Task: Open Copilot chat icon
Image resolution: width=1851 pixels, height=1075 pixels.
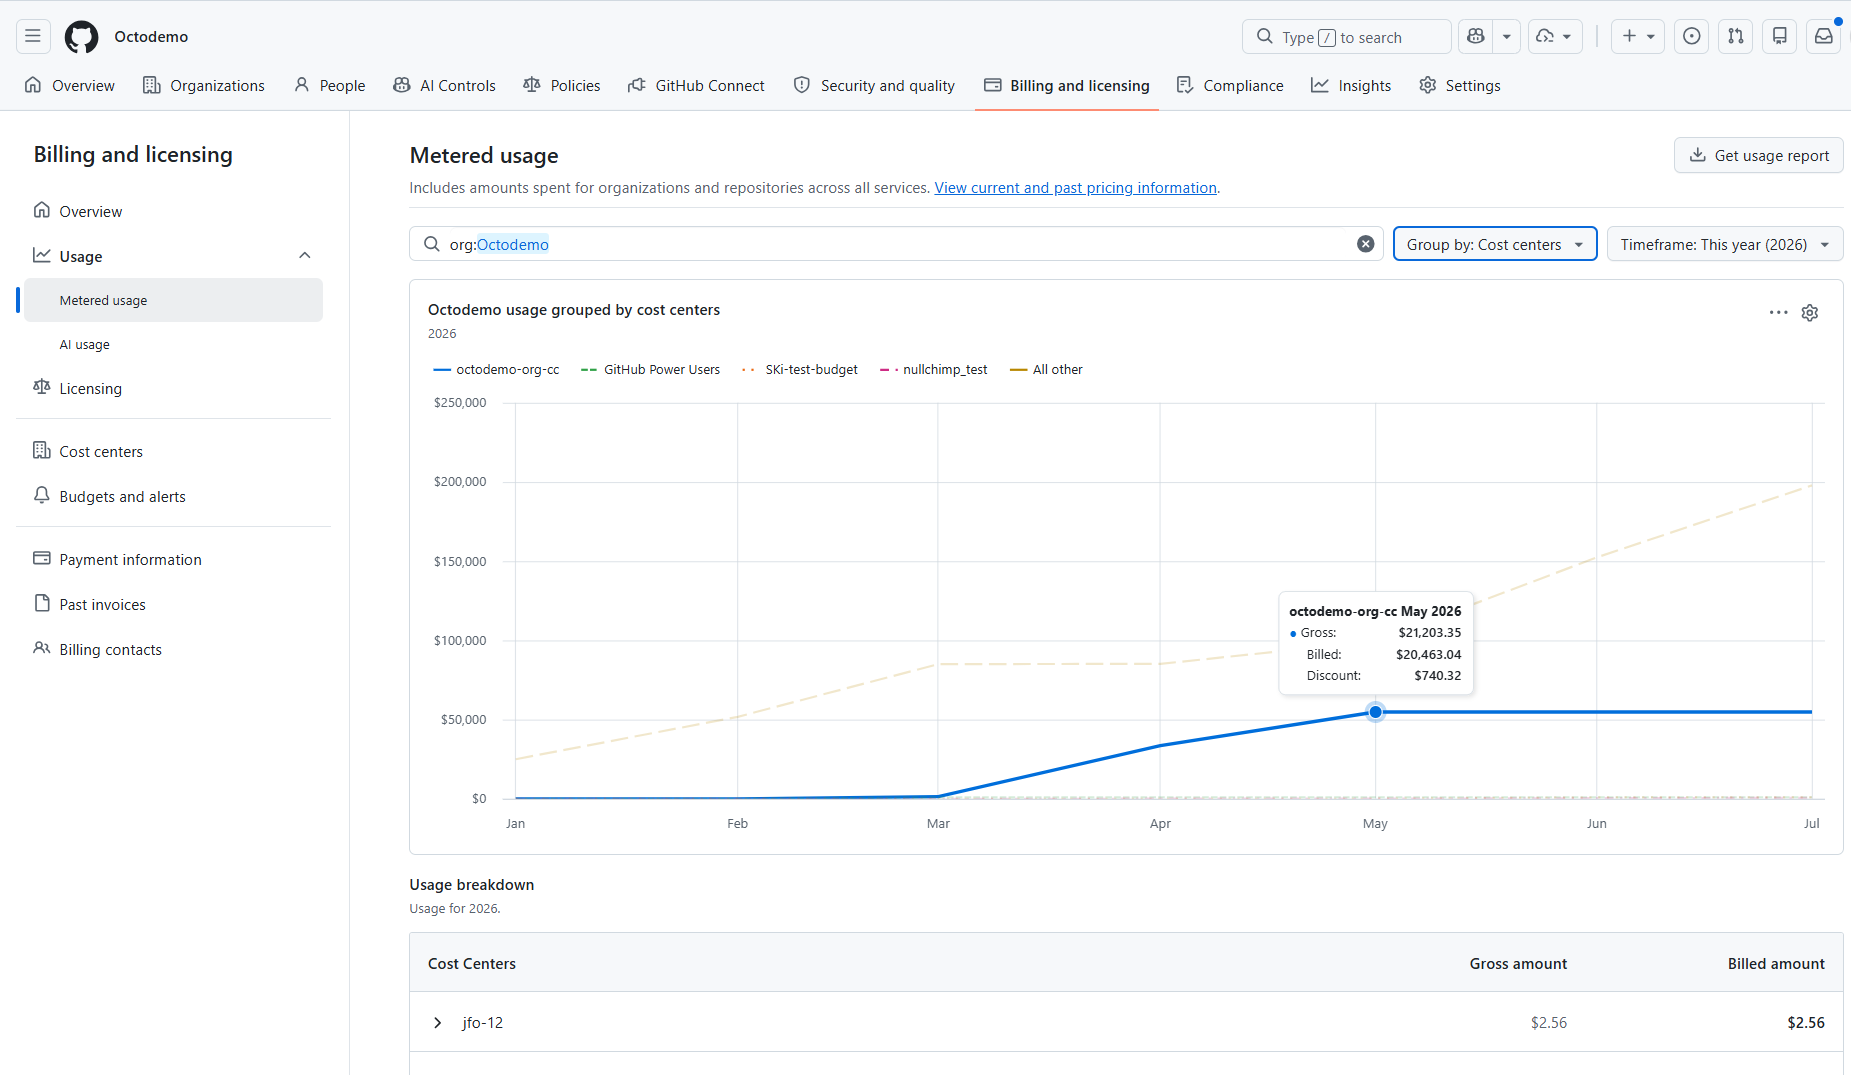Action: 1476,37
